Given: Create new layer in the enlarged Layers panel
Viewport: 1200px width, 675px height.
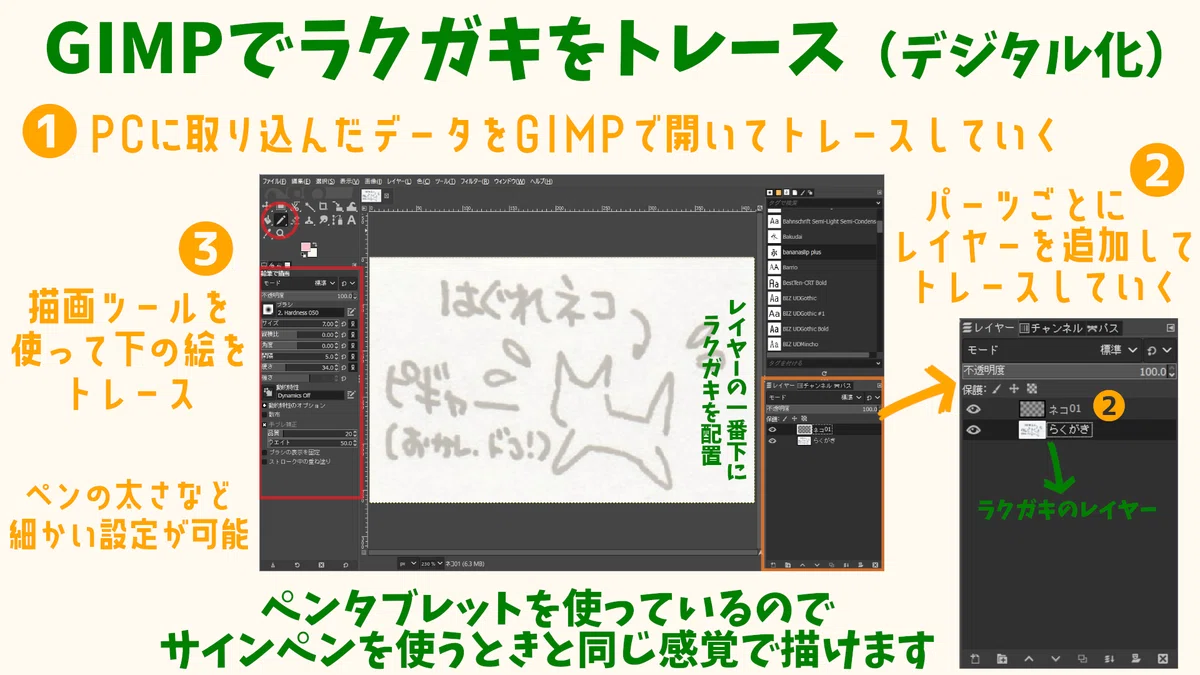Looking at the screenshot, I should (x=975, y=659).
